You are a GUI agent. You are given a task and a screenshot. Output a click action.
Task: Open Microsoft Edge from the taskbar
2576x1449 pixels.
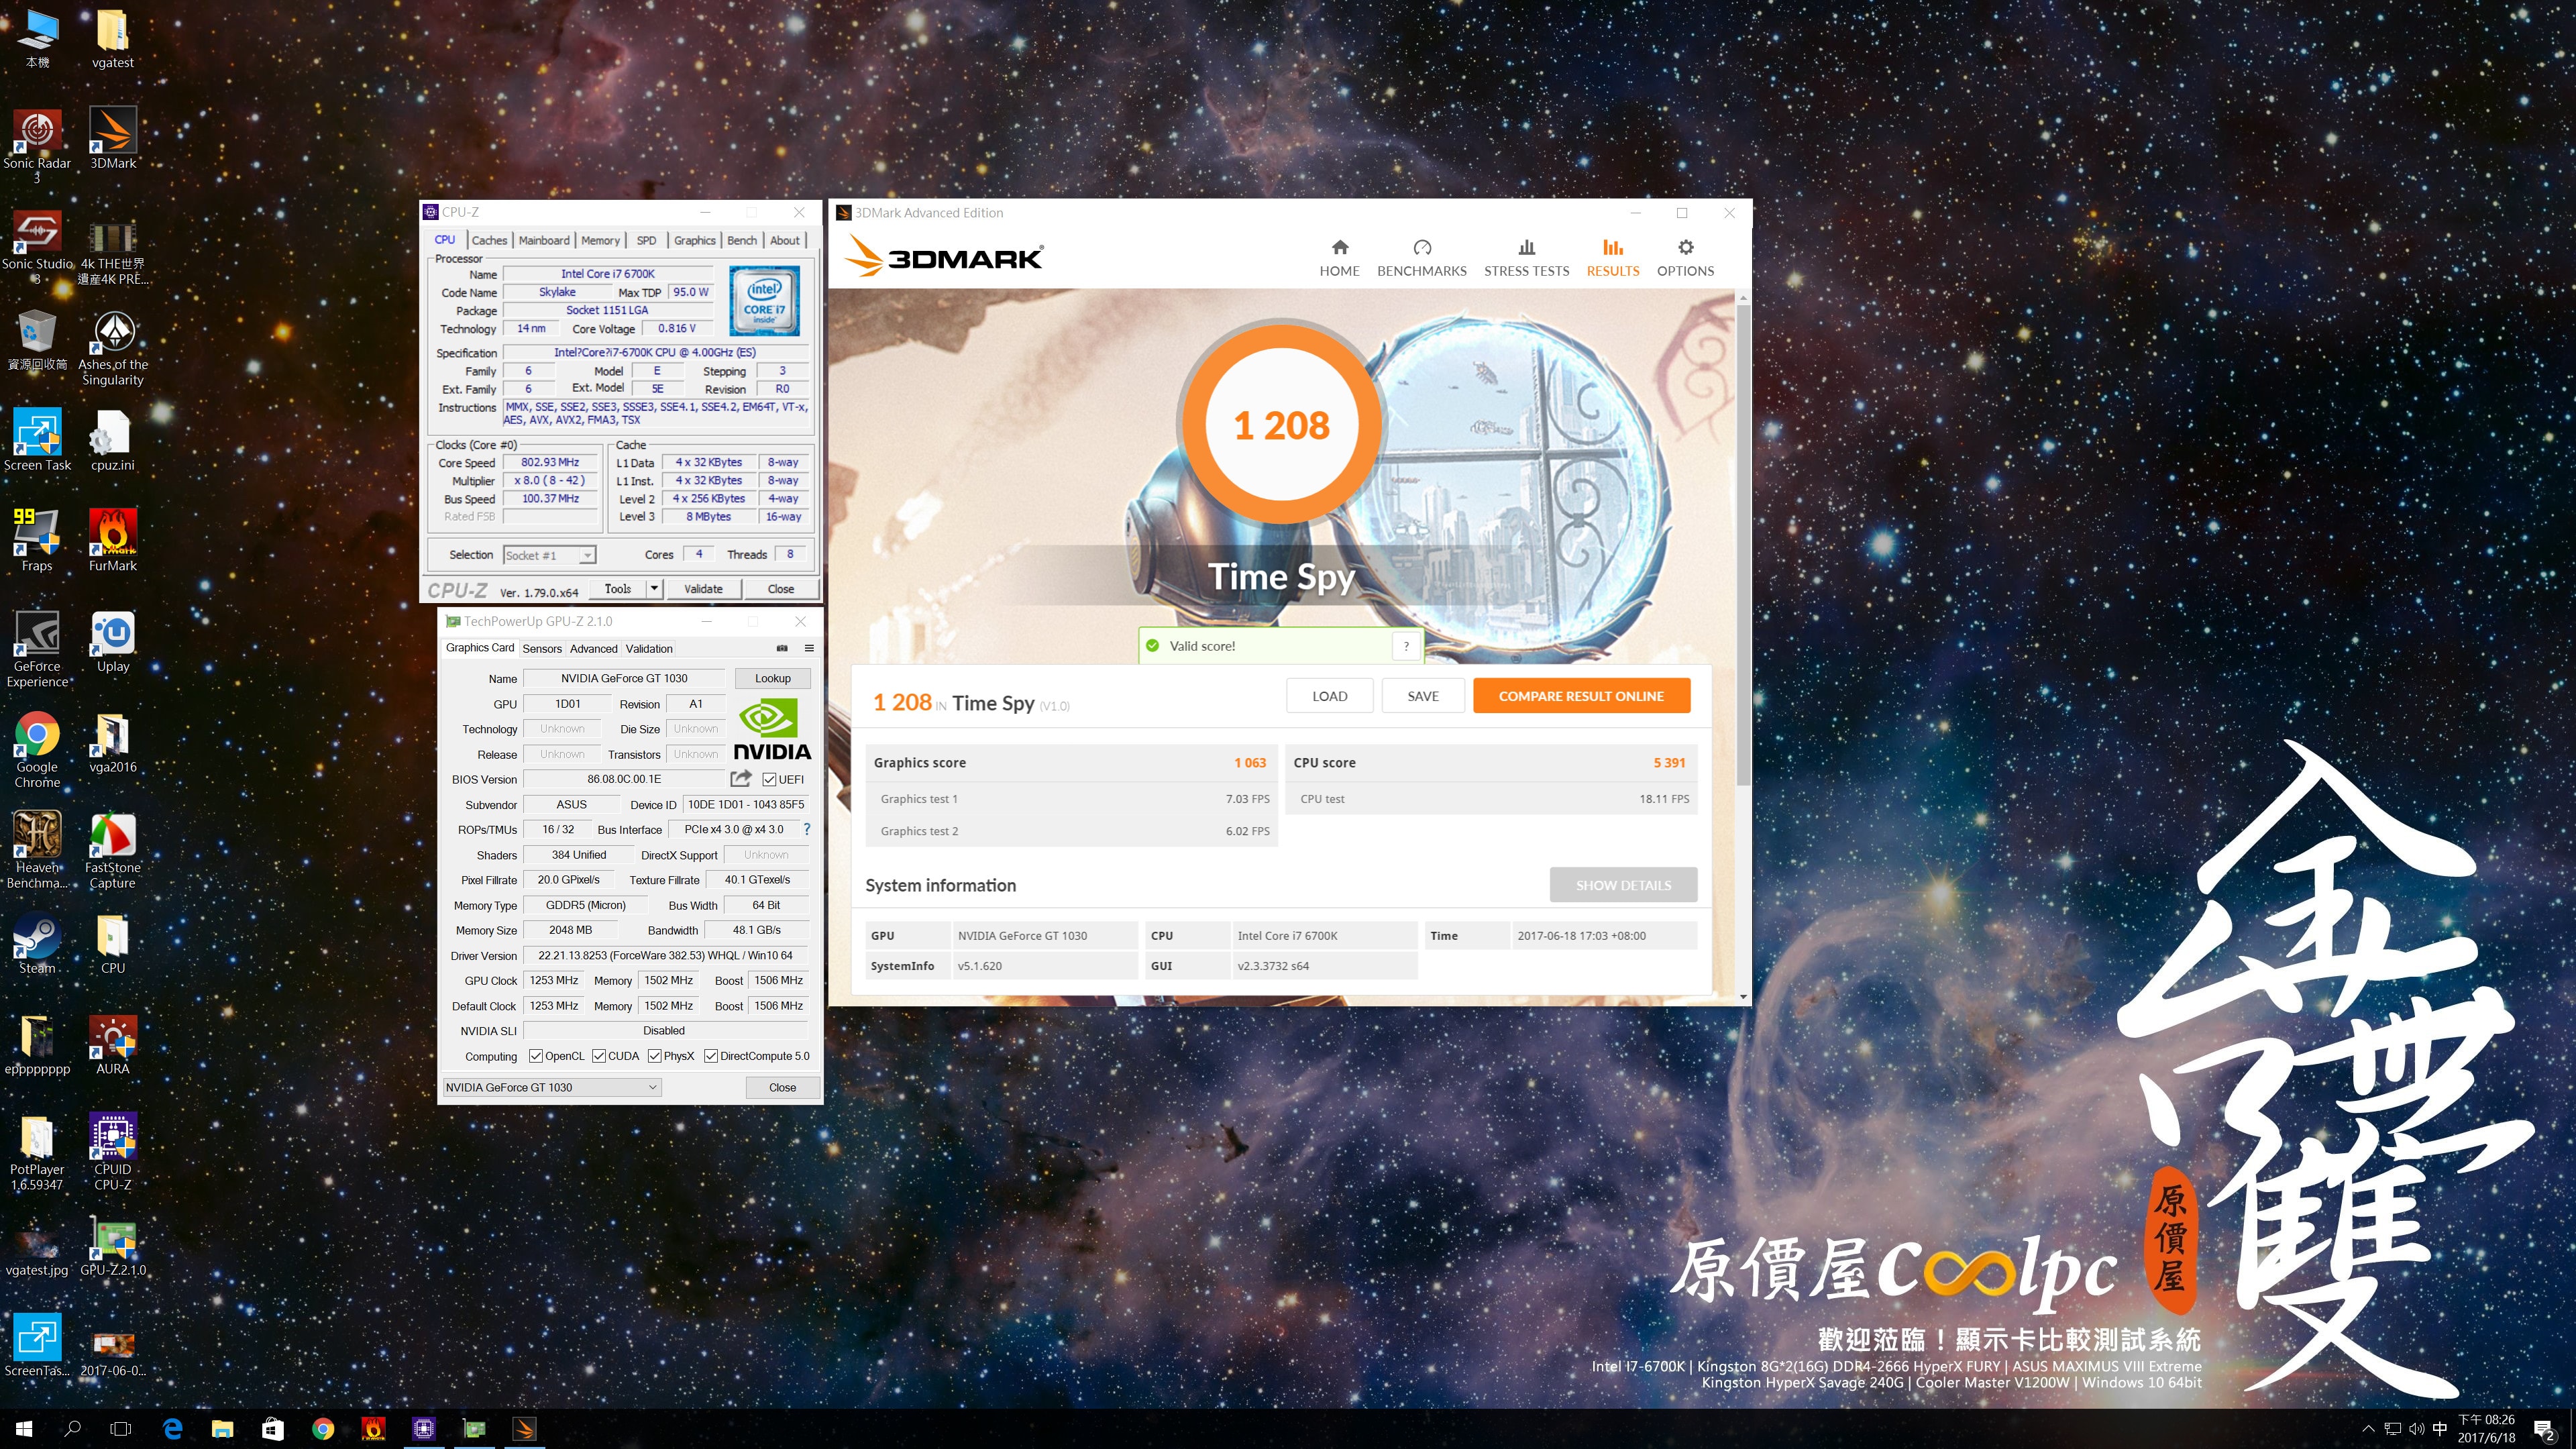click(x=172, y=1429)
